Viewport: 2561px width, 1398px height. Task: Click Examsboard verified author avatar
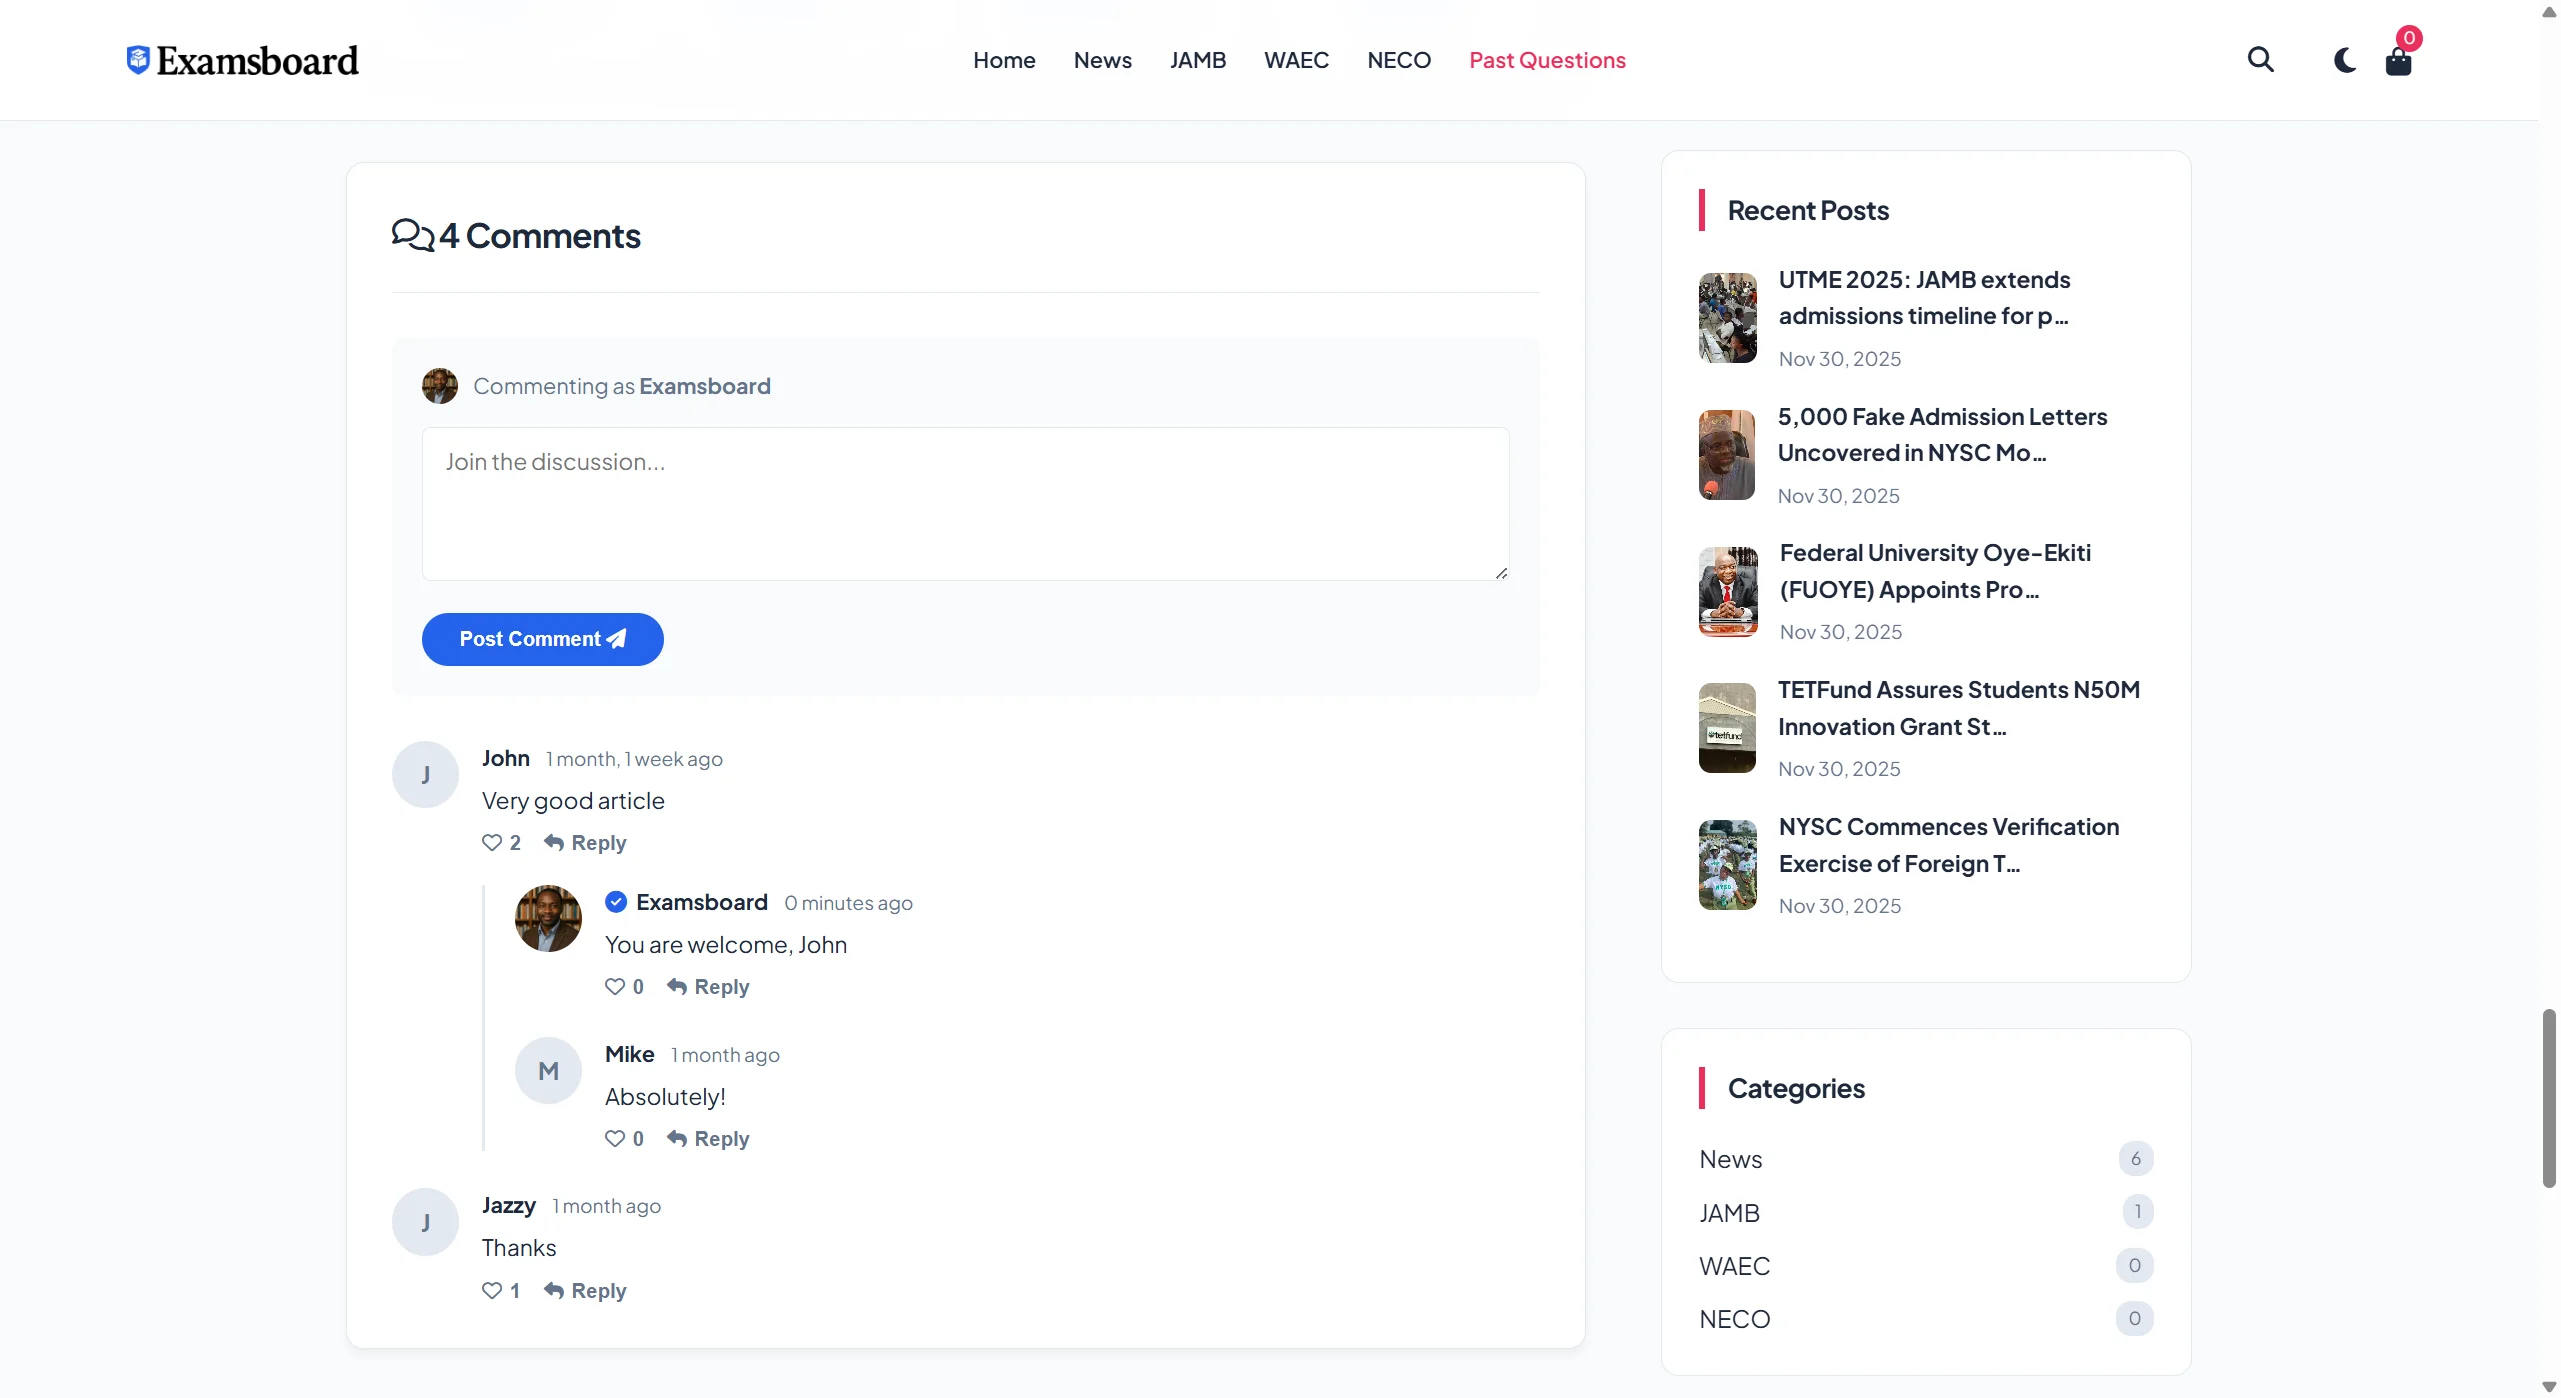(x=548, y=918)
